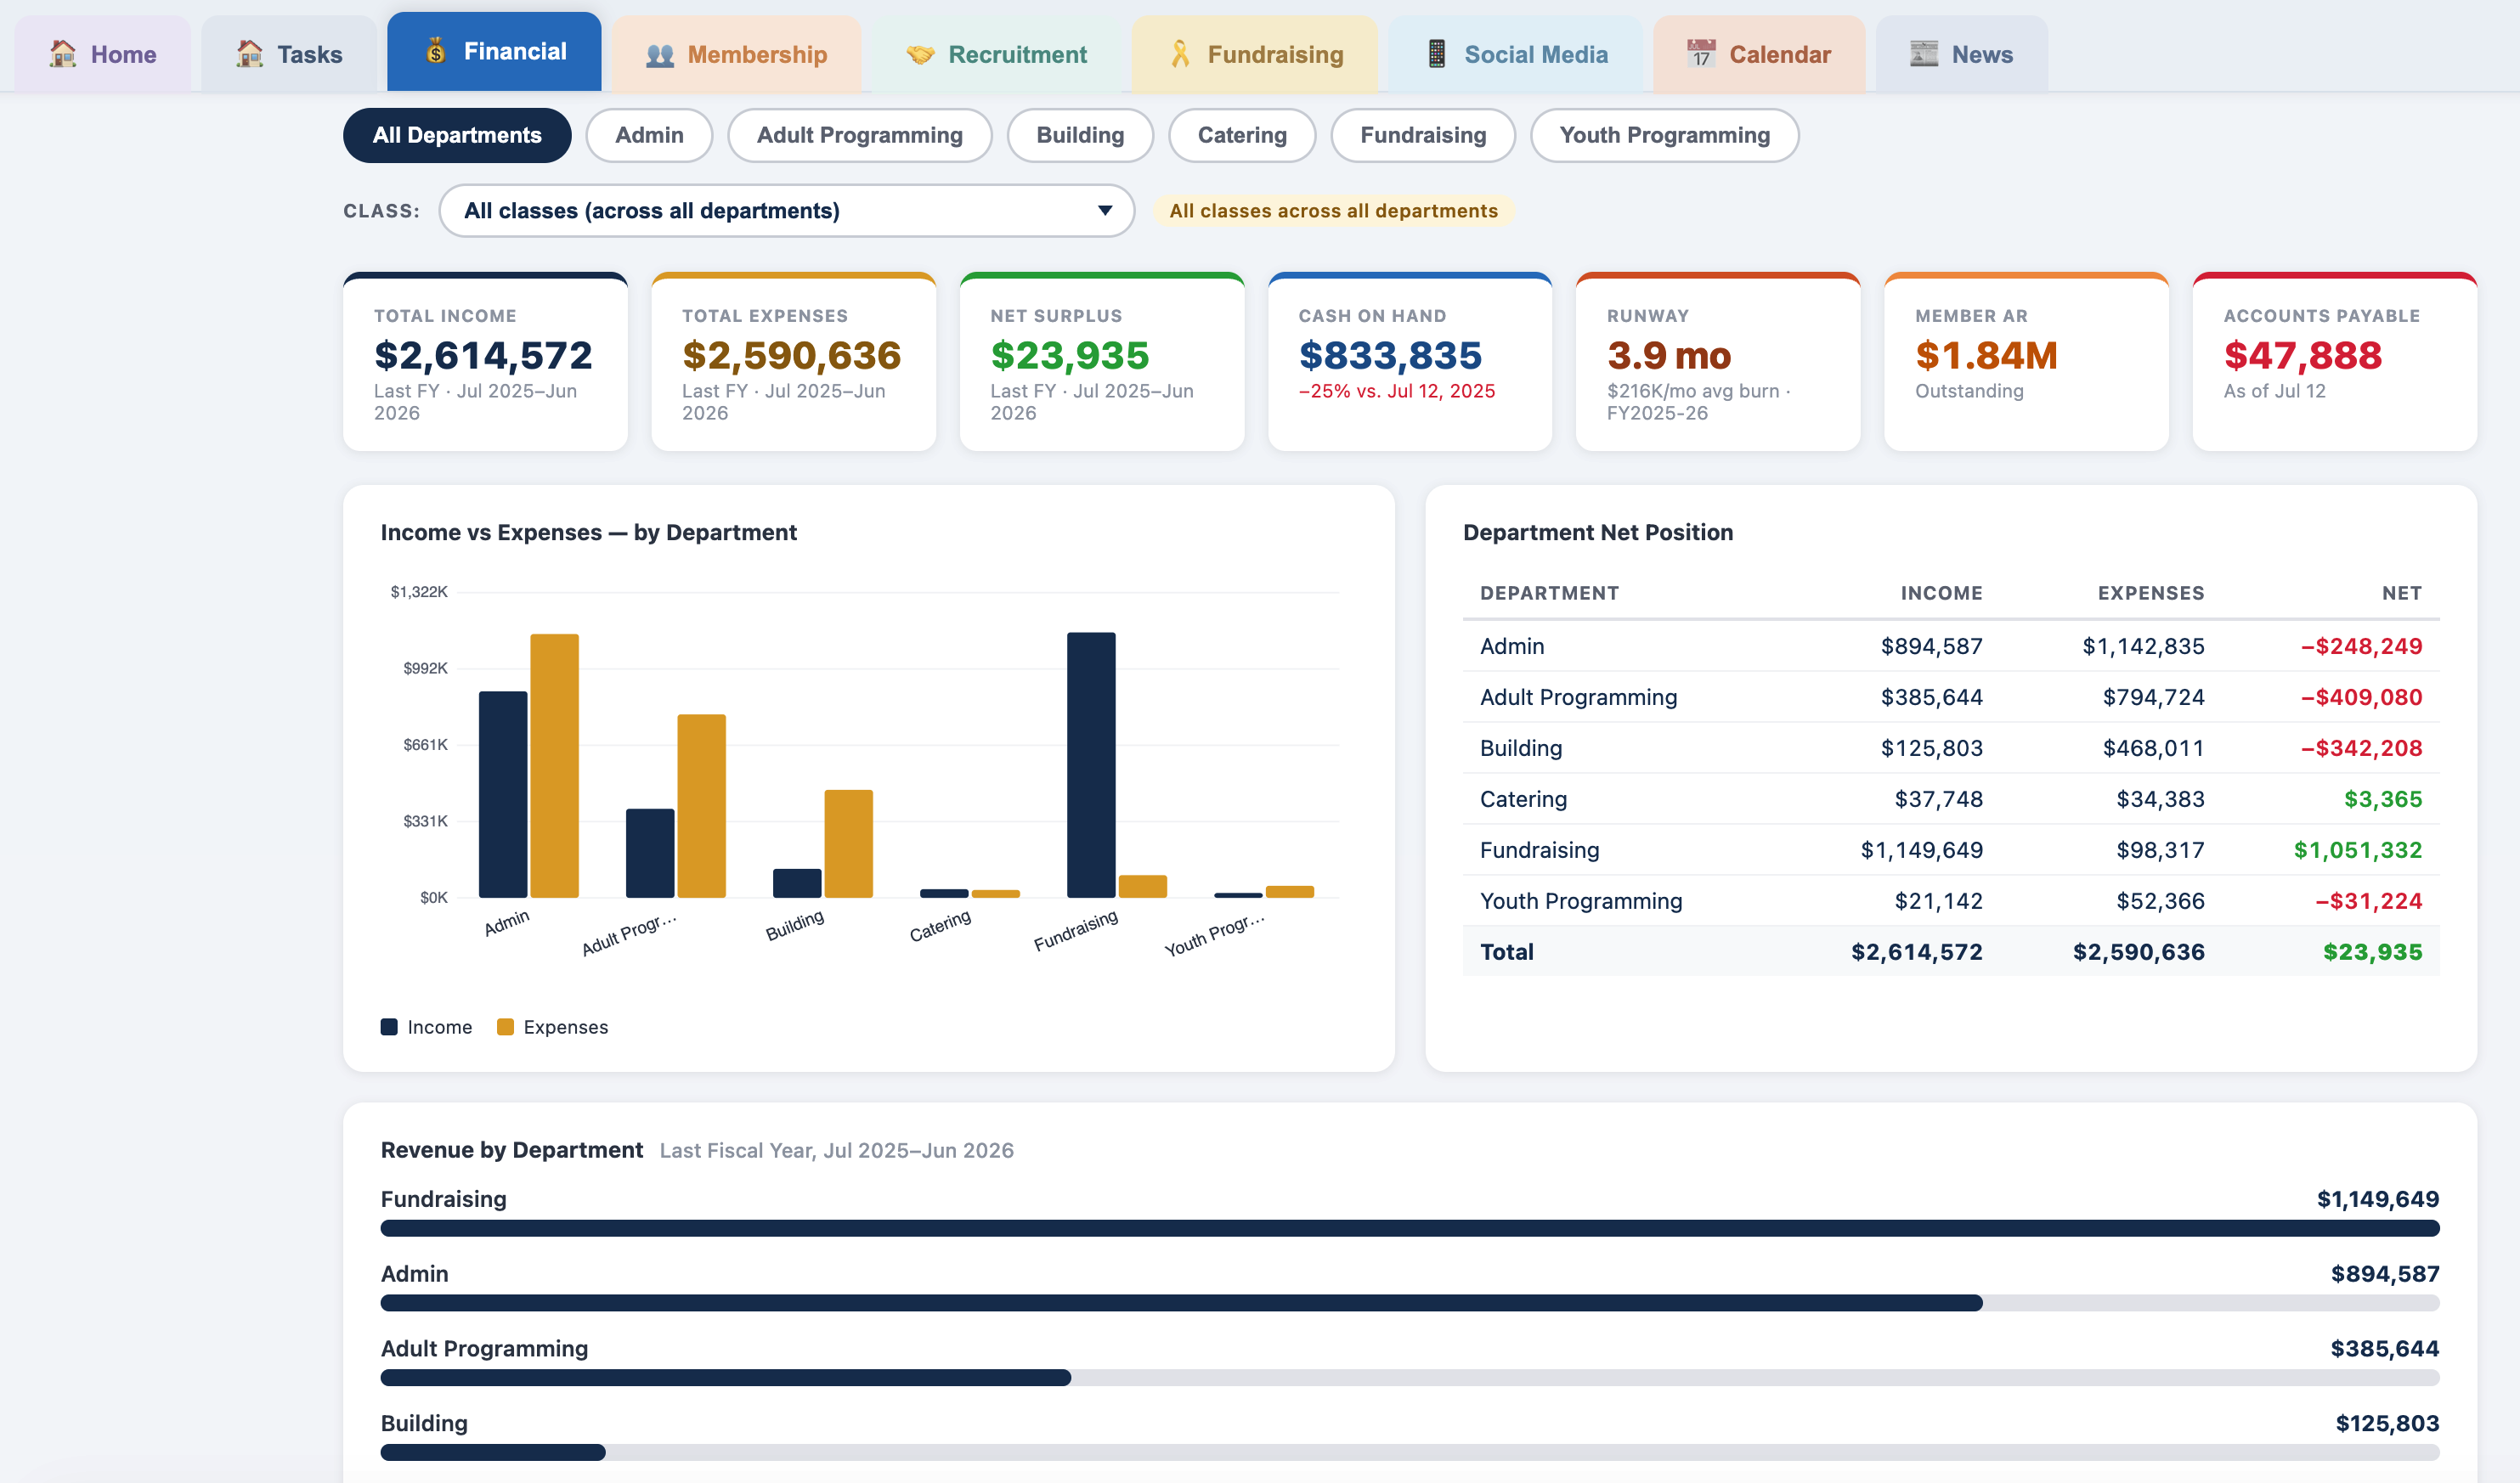Click the Home tab house icon

click(x=63, y=54)
